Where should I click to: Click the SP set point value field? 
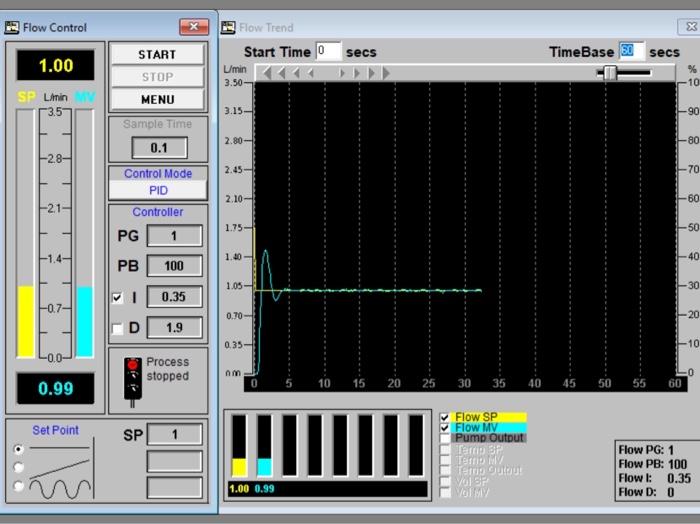coord(175,434)
